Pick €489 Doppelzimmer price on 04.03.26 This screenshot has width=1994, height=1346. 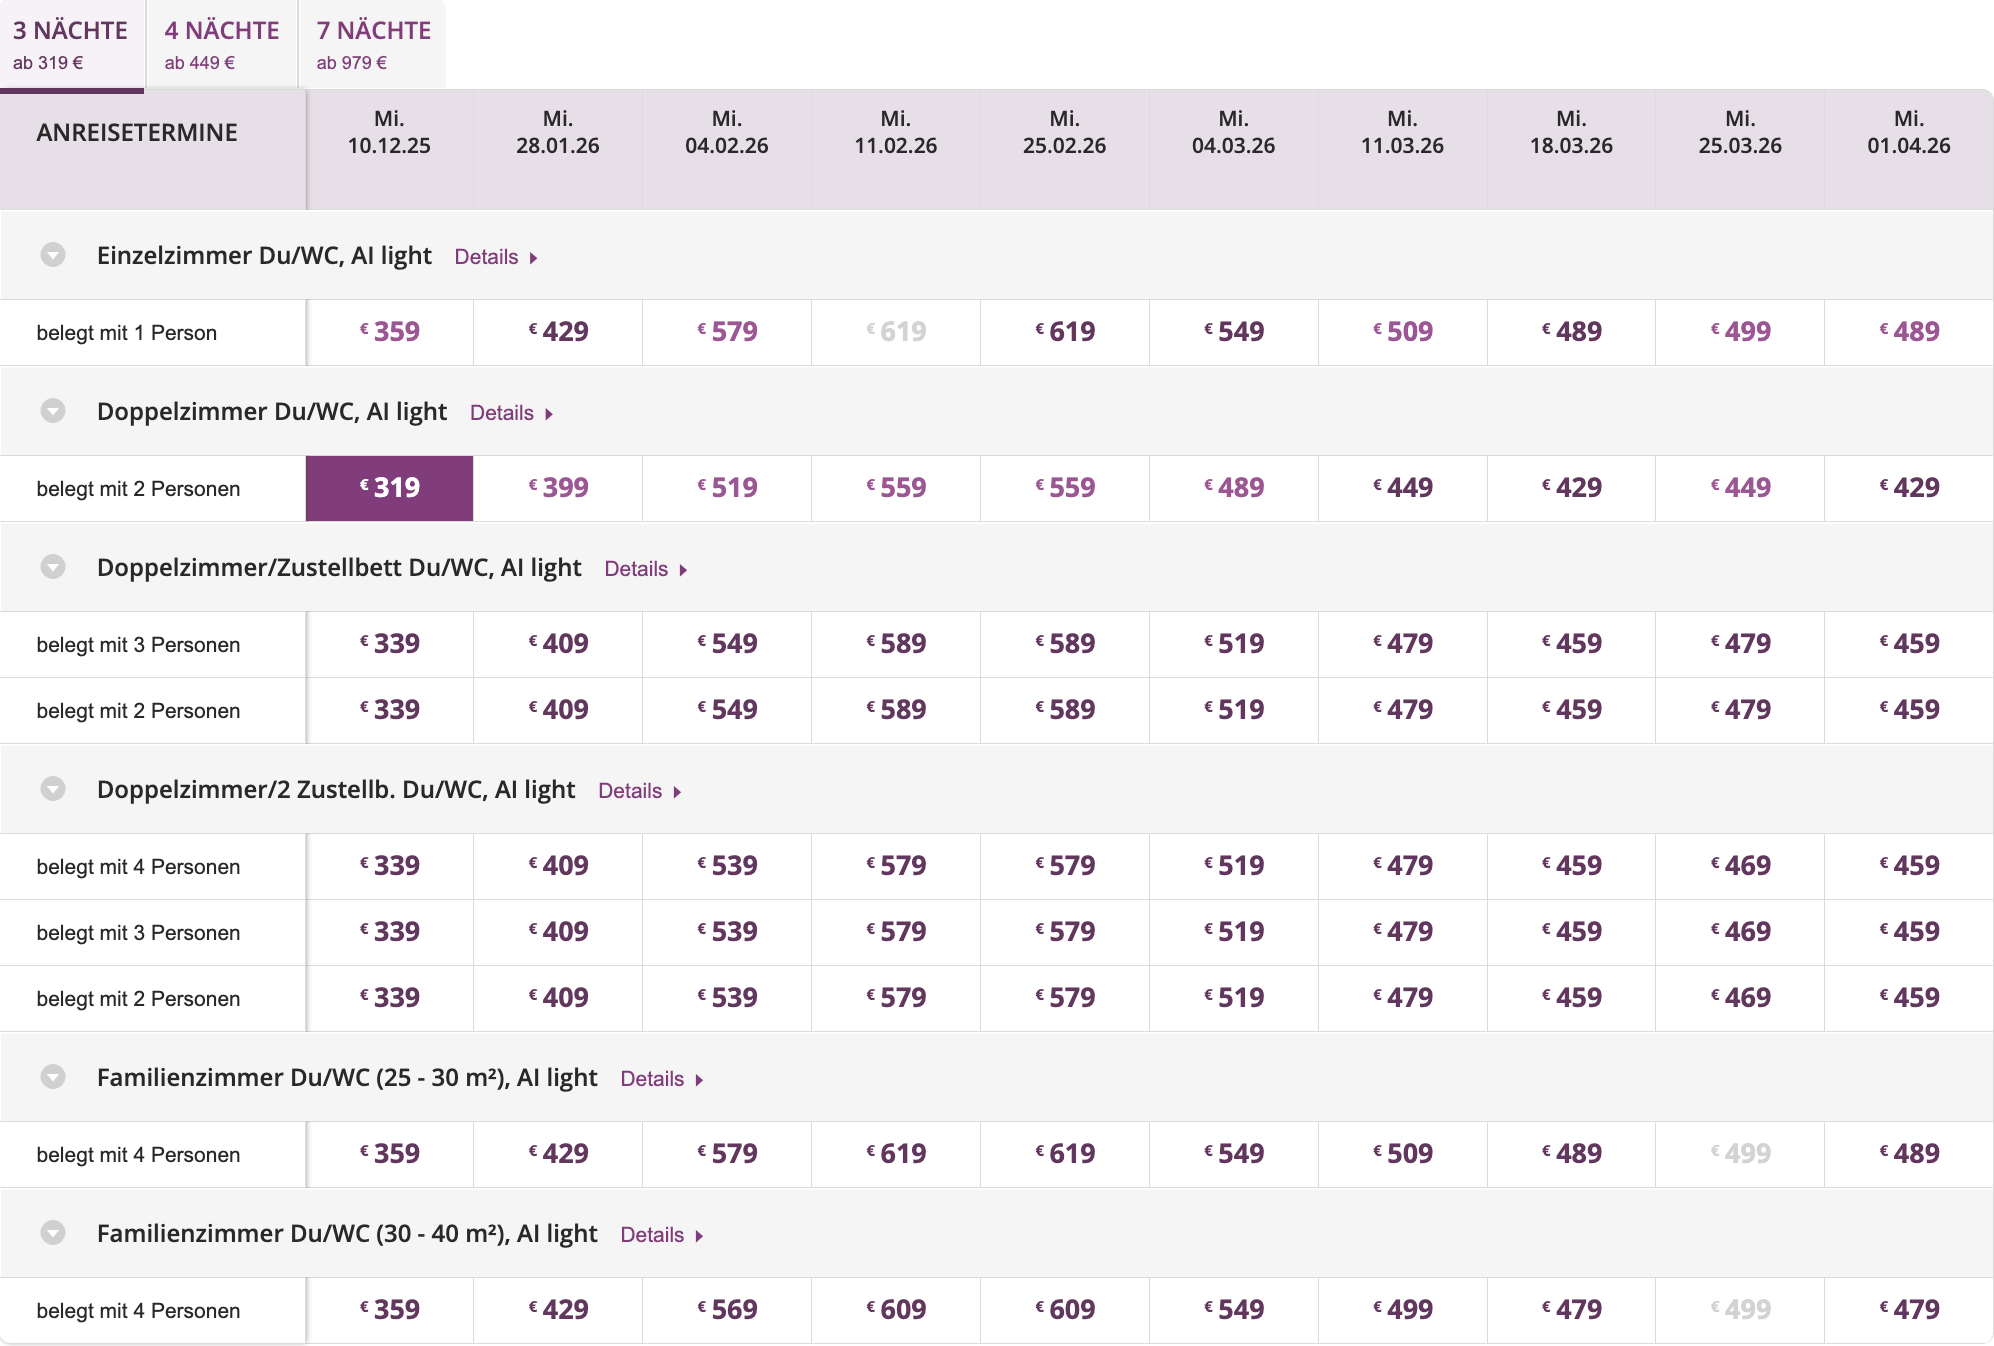1233,488
